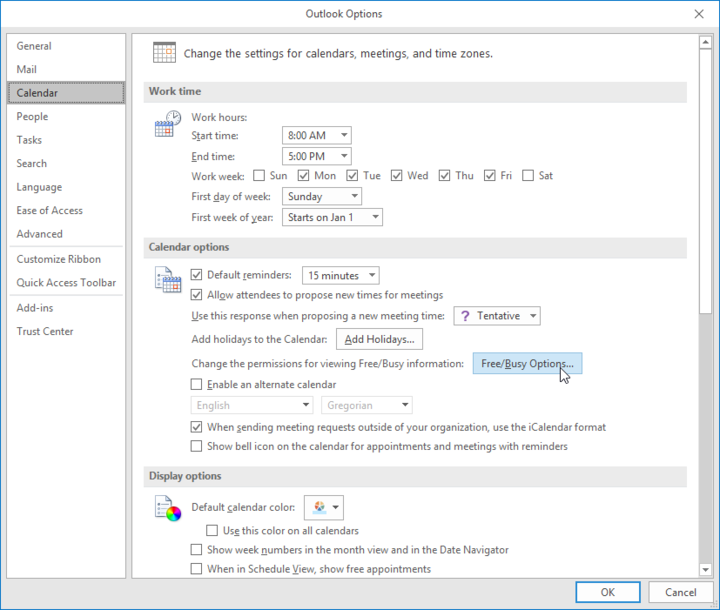
Task: Click the Calendar options section icon
Action: [x=168, y=279]
